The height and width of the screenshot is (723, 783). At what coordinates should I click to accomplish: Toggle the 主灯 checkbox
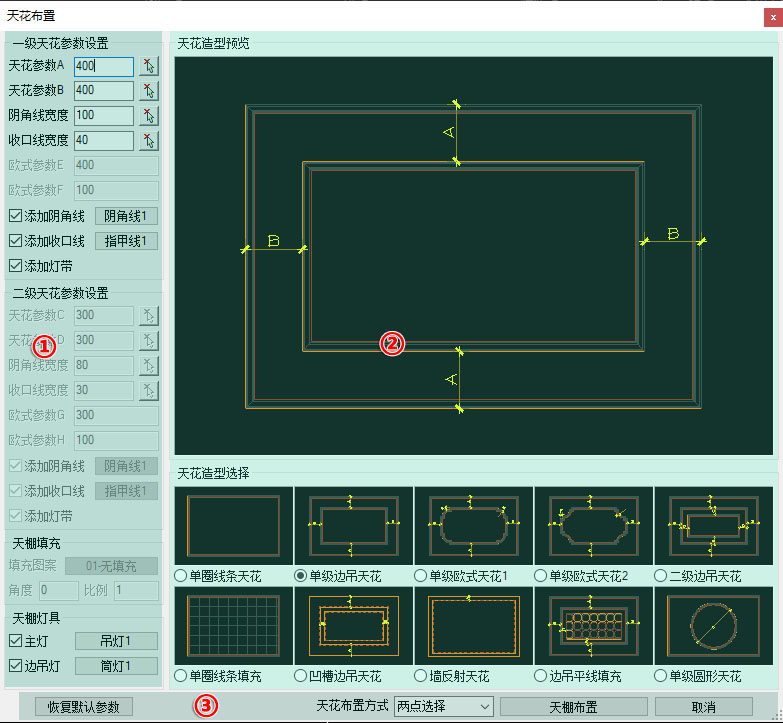click(15, 641)
